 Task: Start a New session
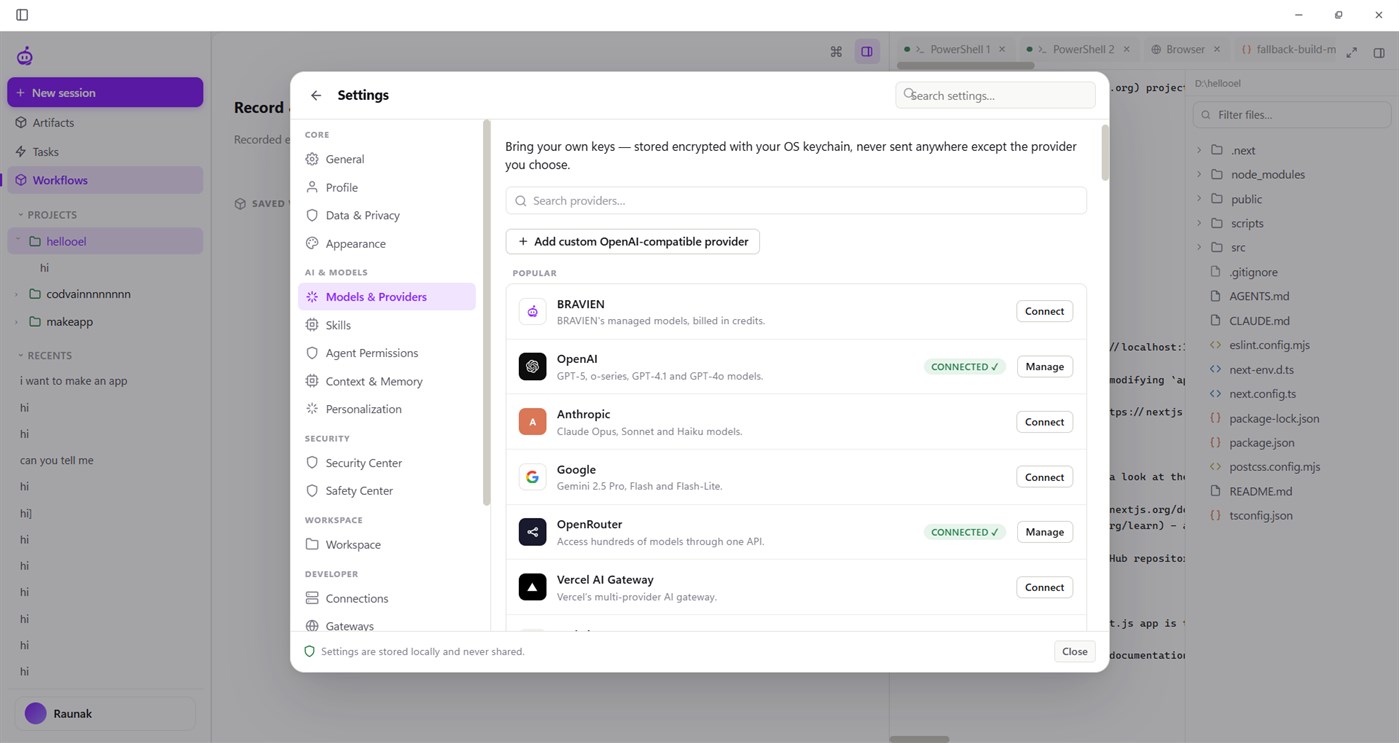coord(105,92)
